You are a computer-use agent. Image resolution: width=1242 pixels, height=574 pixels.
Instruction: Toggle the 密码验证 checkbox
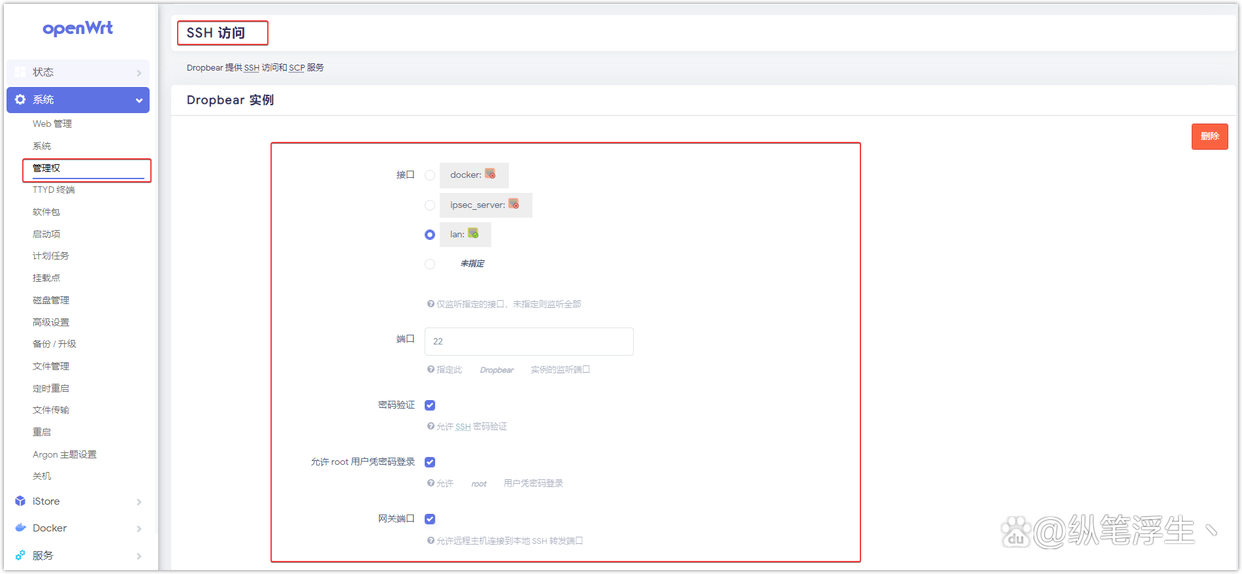(430, 405)
